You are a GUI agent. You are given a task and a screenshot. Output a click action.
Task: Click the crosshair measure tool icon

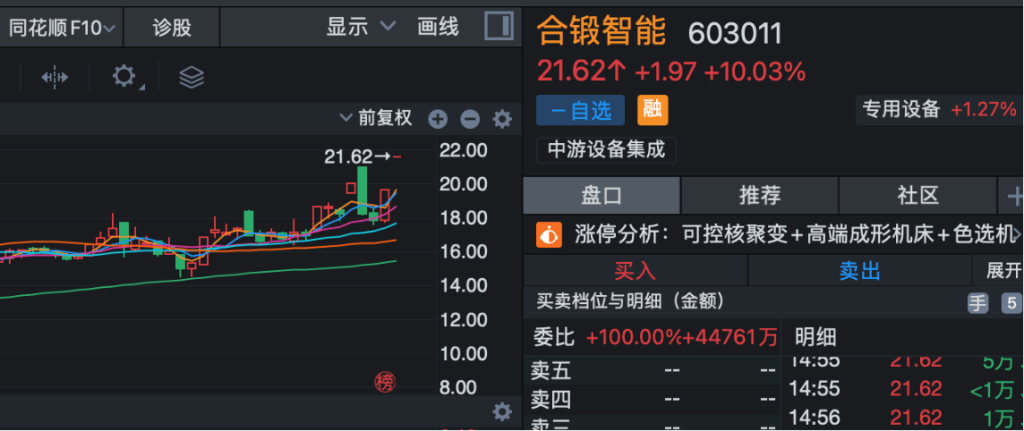point(54,77)
